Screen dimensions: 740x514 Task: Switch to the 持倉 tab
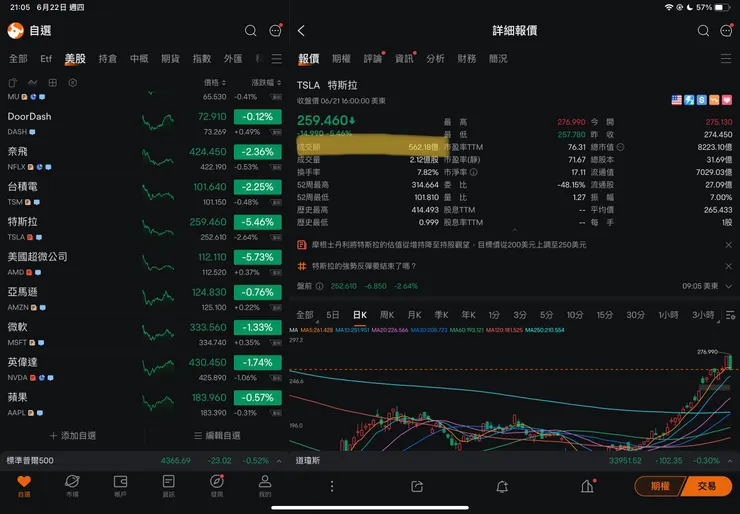click(x=108, y=59)
